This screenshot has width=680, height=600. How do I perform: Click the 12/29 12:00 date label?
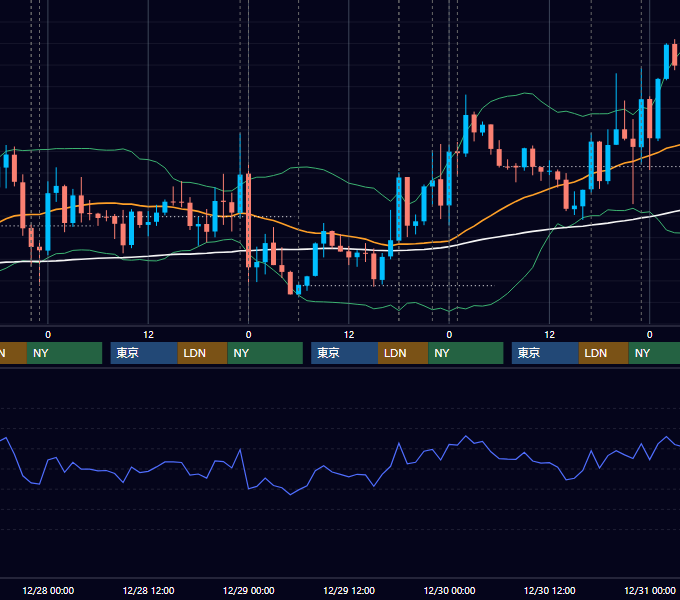tap(349, 590)
